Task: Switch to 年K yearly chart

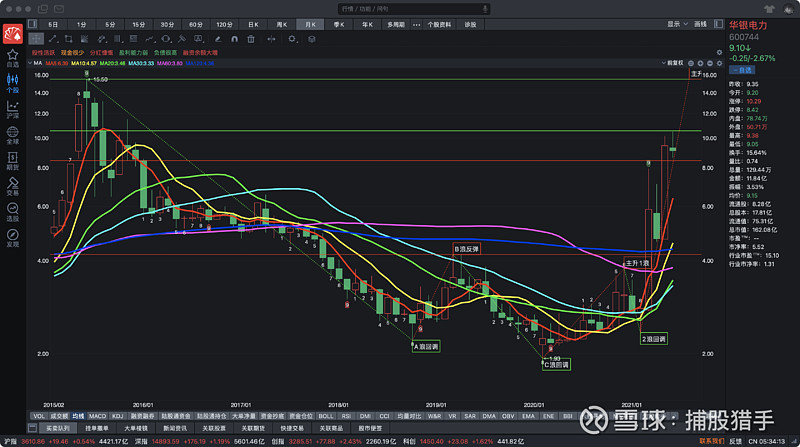Action: tap(367, 24)
